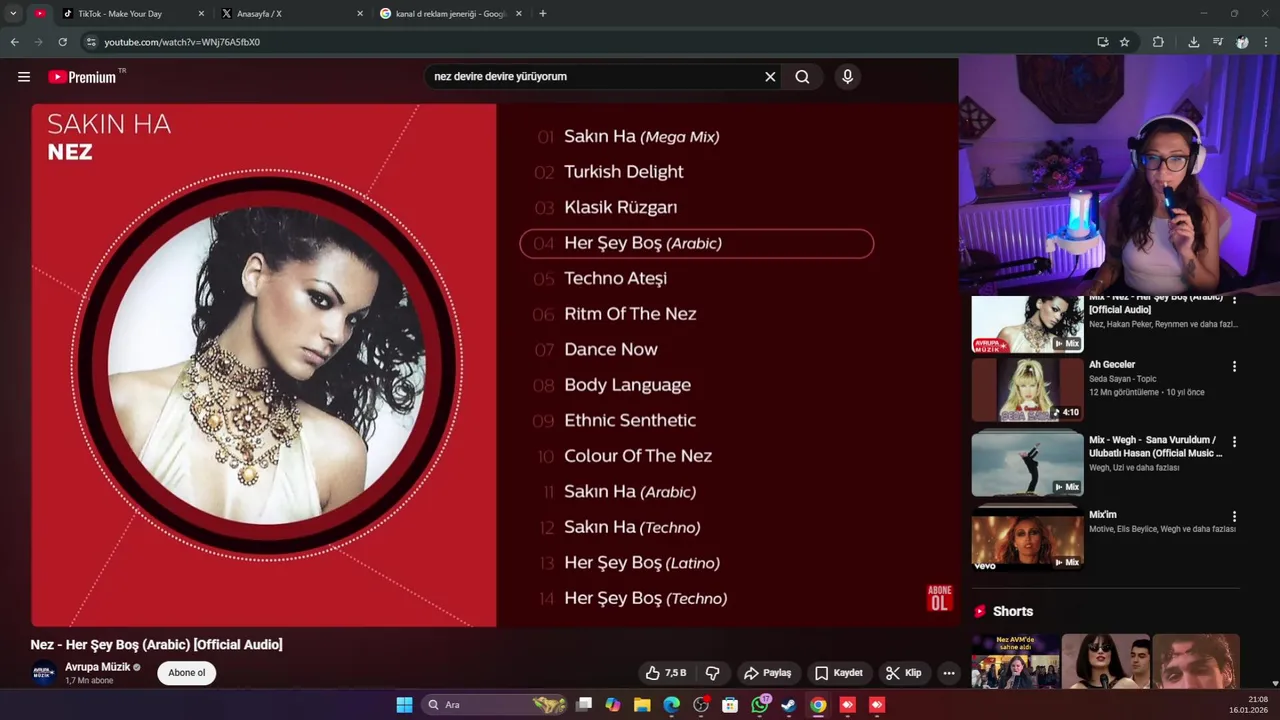This screenshot has width=1280, height=720.
Task: Open the Mix'im playlist thumbnail
Action: tap(1027, 539)
